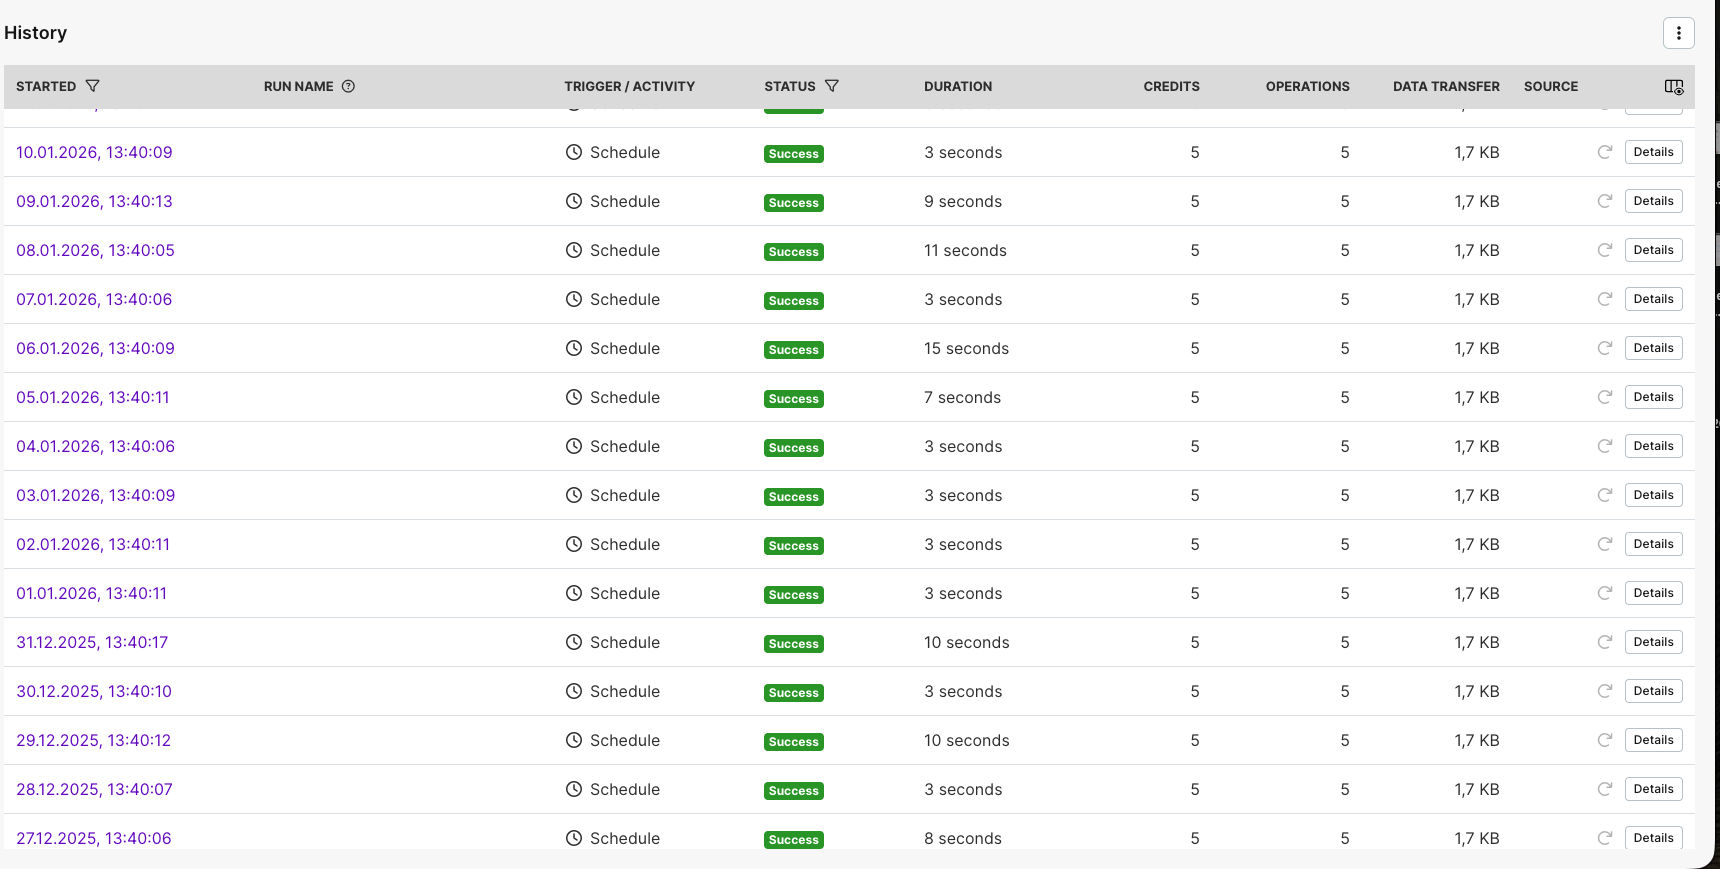Open the 08.01.2026, 13:40:05 run link
The height and width of the screenshot is (869, 1720).
(x=95, y=250)
